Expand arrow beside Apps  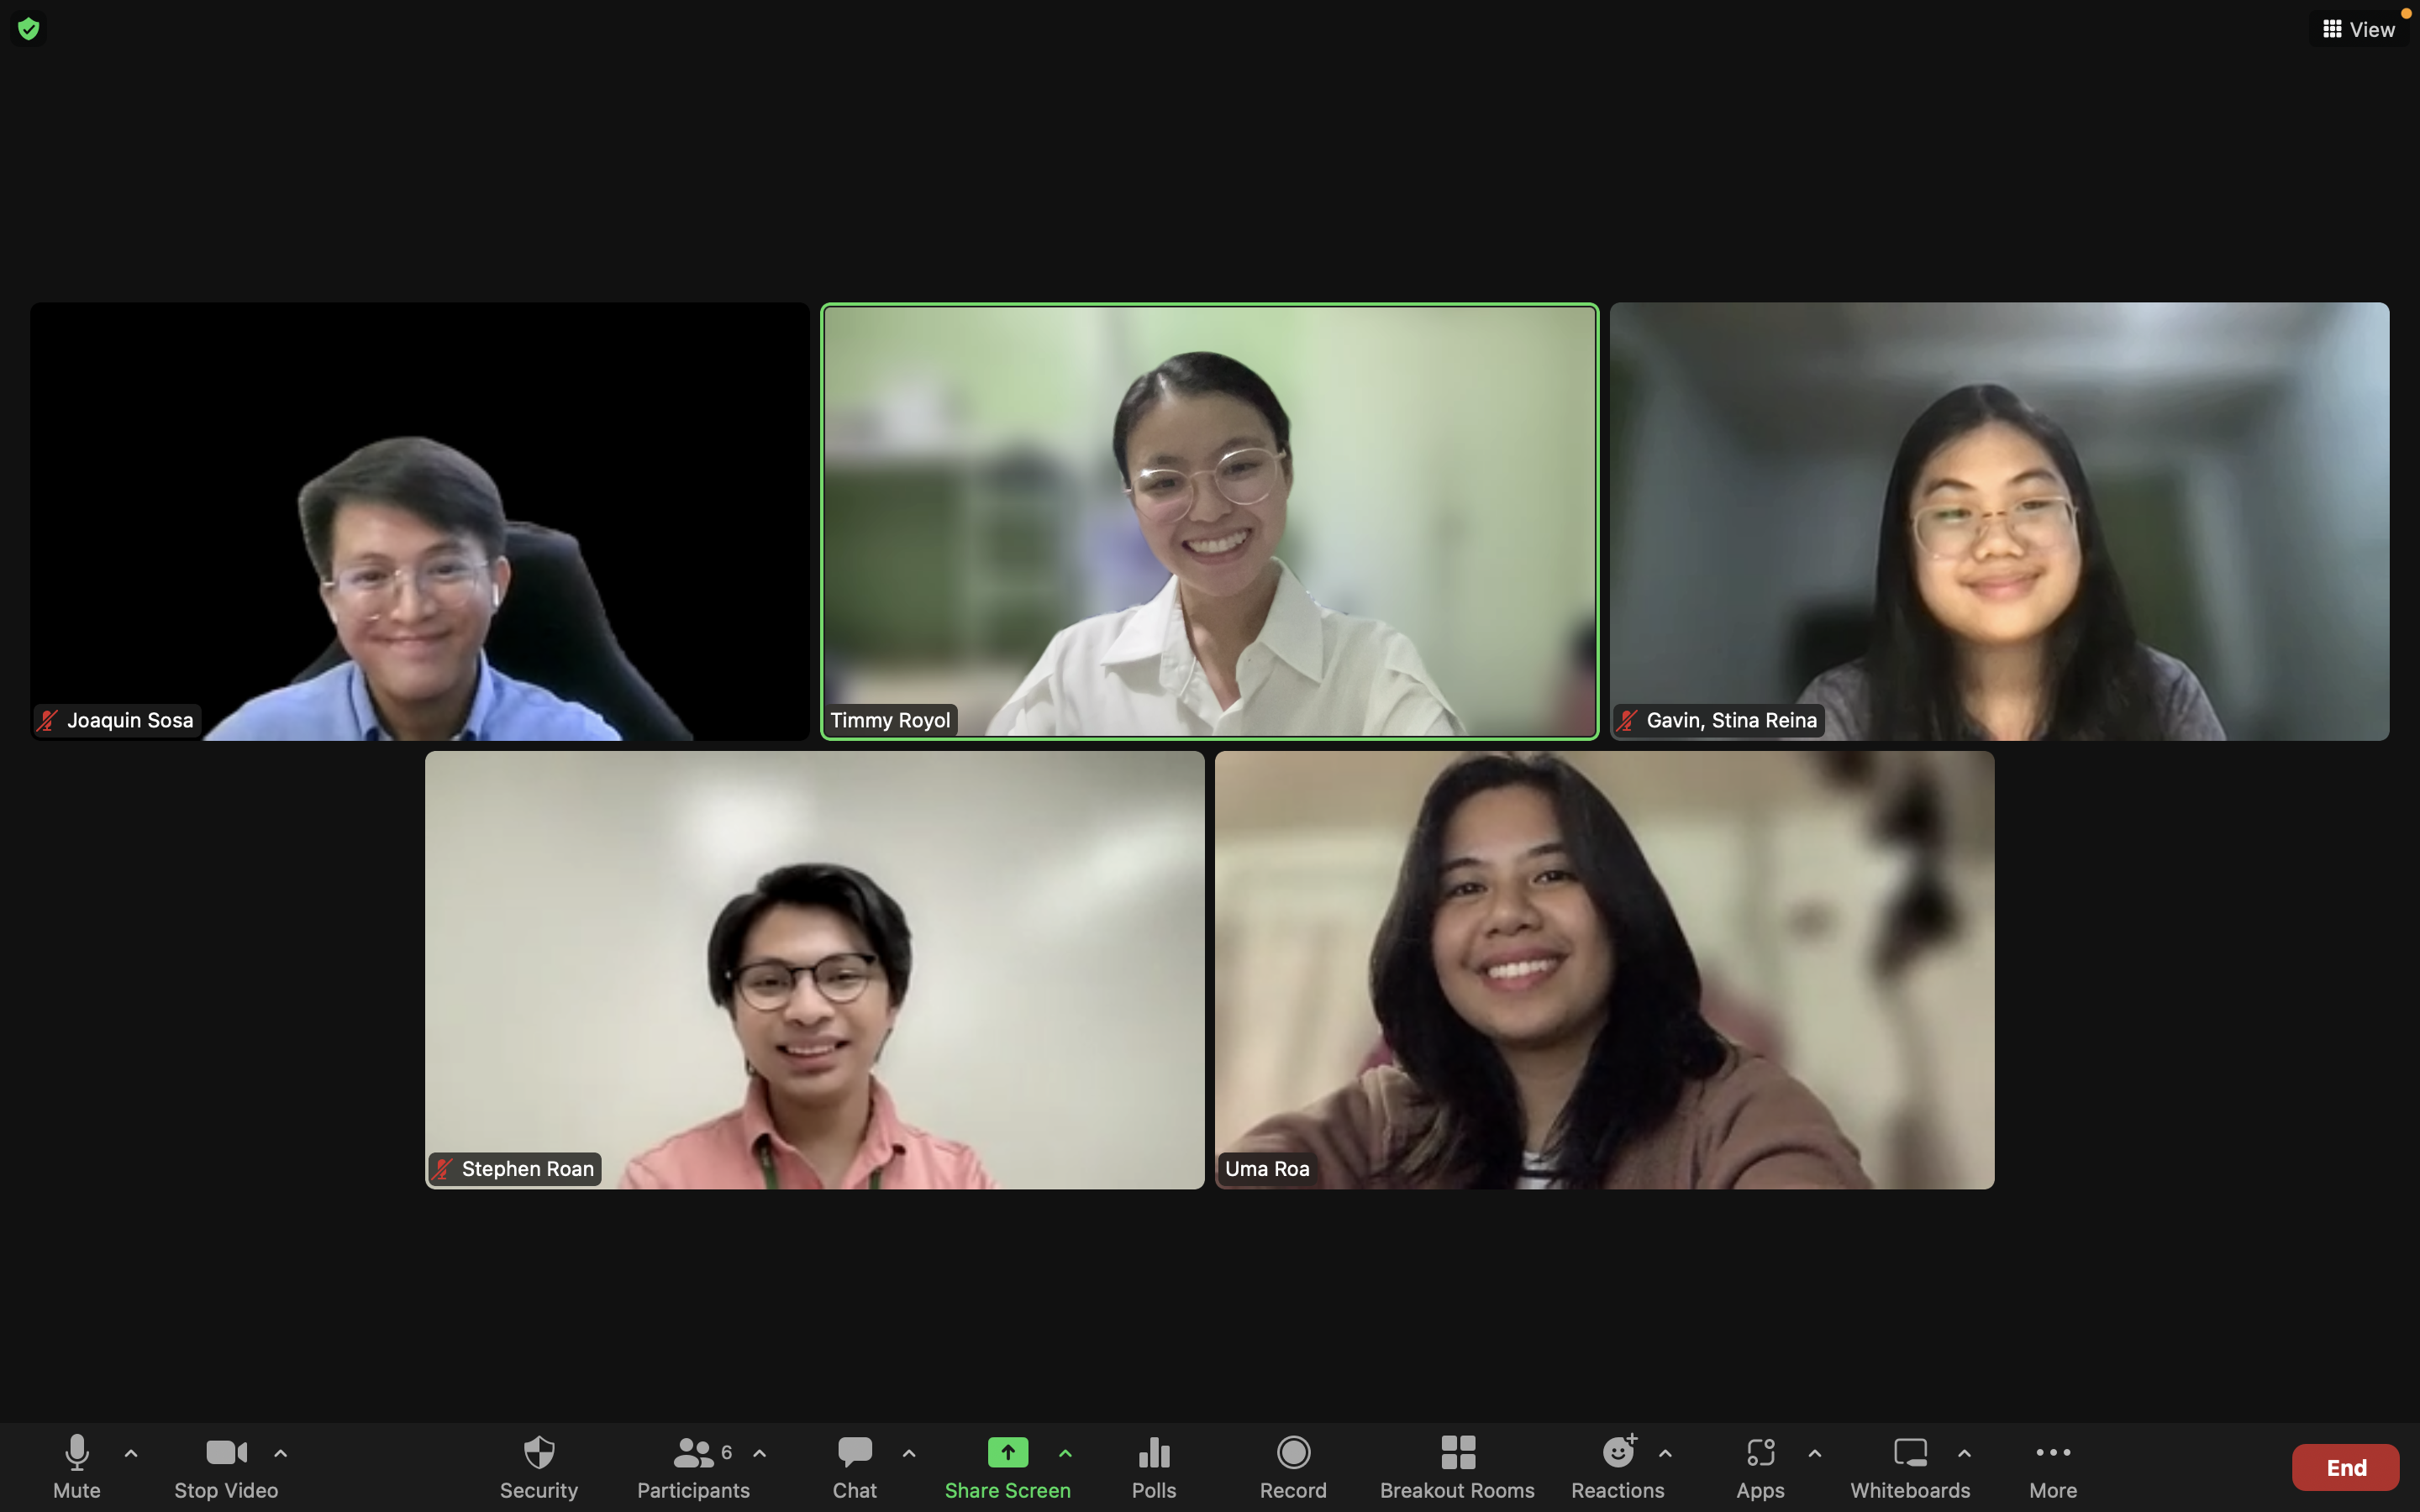tap(1815, 1454)
